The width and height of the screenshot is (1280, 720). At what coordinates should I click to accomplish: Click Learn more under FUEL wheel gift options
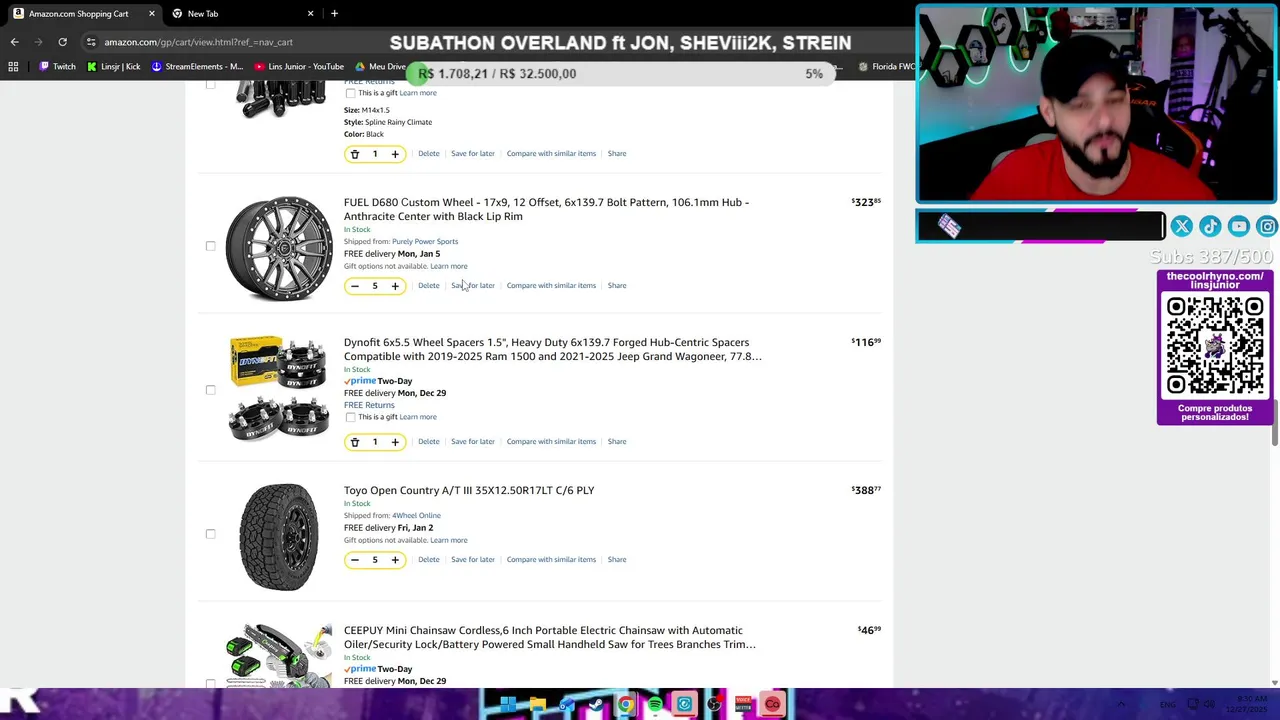[x=449, y=266]
